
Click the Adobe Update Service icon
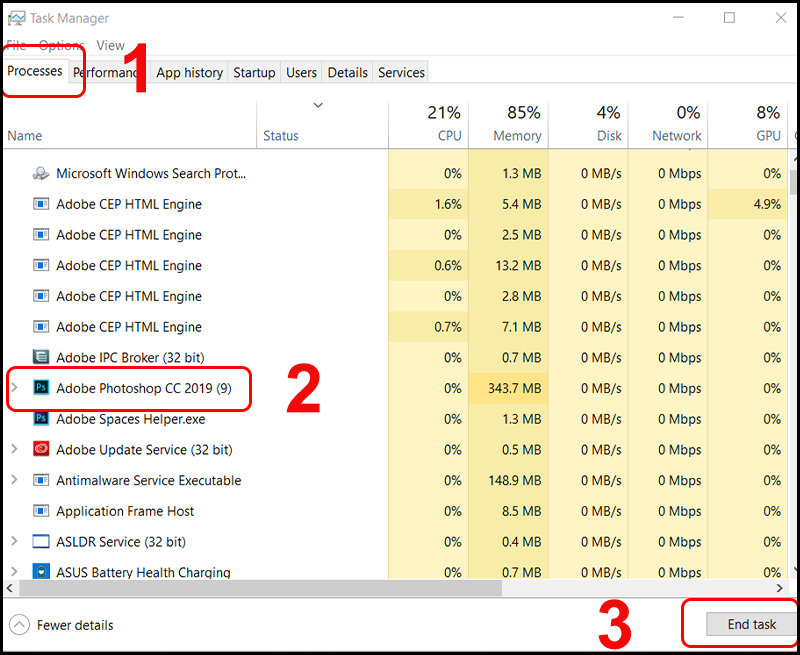pos(41,449)
